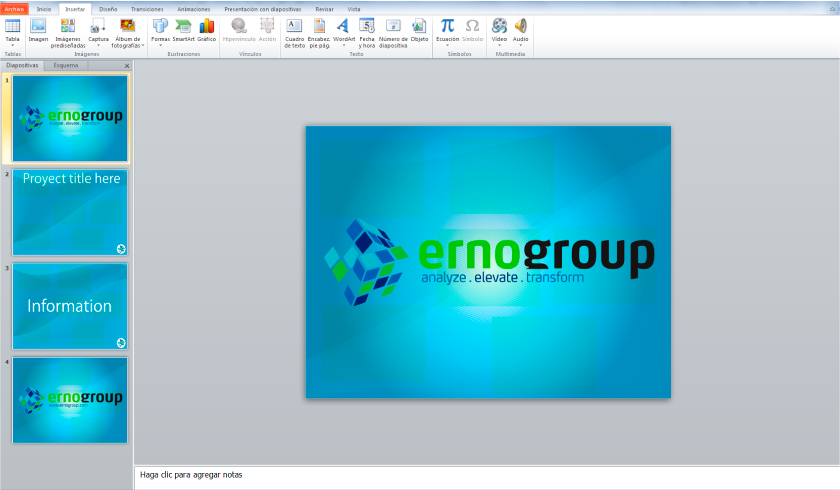Select the Insertar tab
This screenshot has height=490, width=840.
point(75,9)
